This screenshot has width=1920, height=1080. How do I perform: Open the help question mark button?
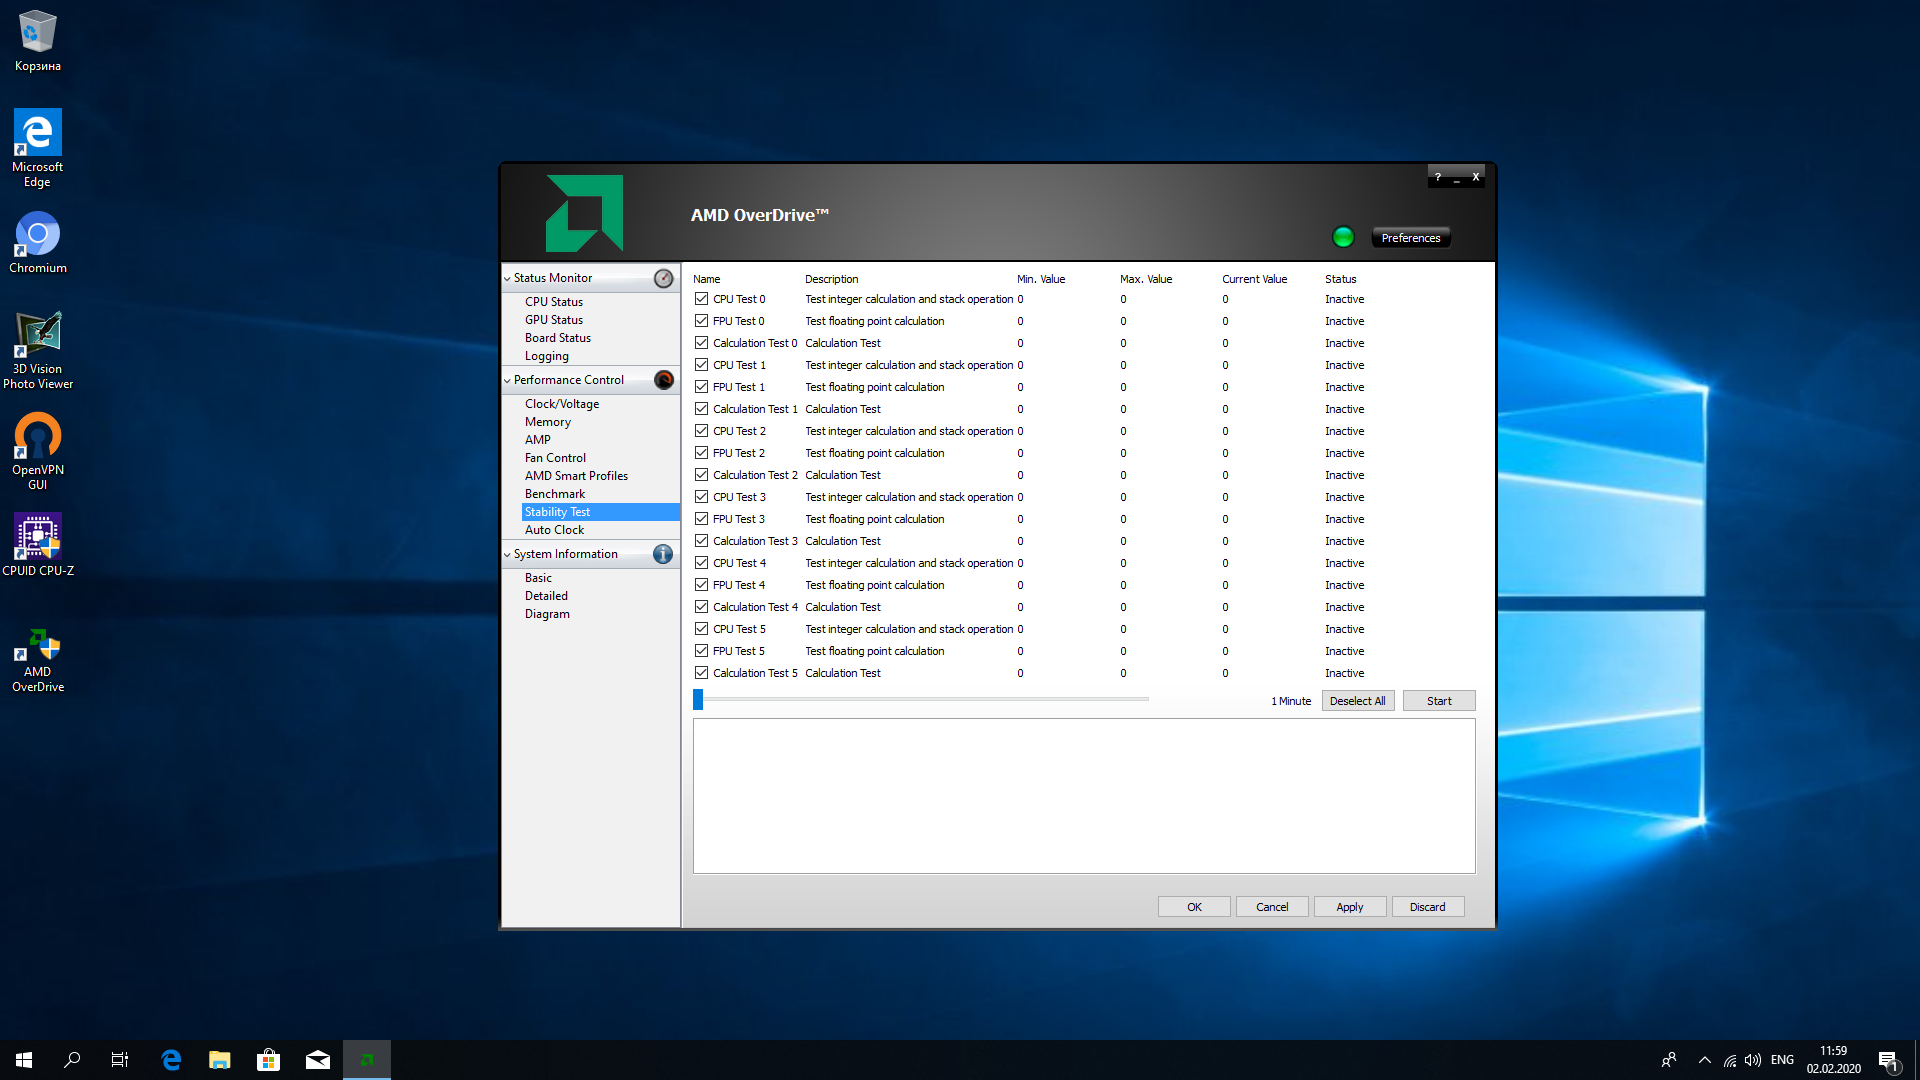point(1438,177)
